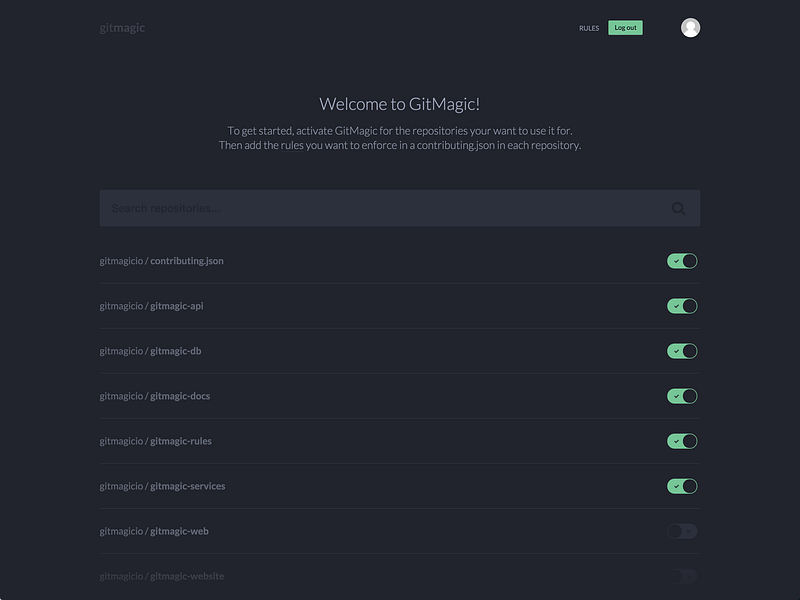Image resolution: width=800 pixels, height=600 pixels.
Task: Disable GitMagic for gitmagicio/contributing.json
Action: pos(681,259)
